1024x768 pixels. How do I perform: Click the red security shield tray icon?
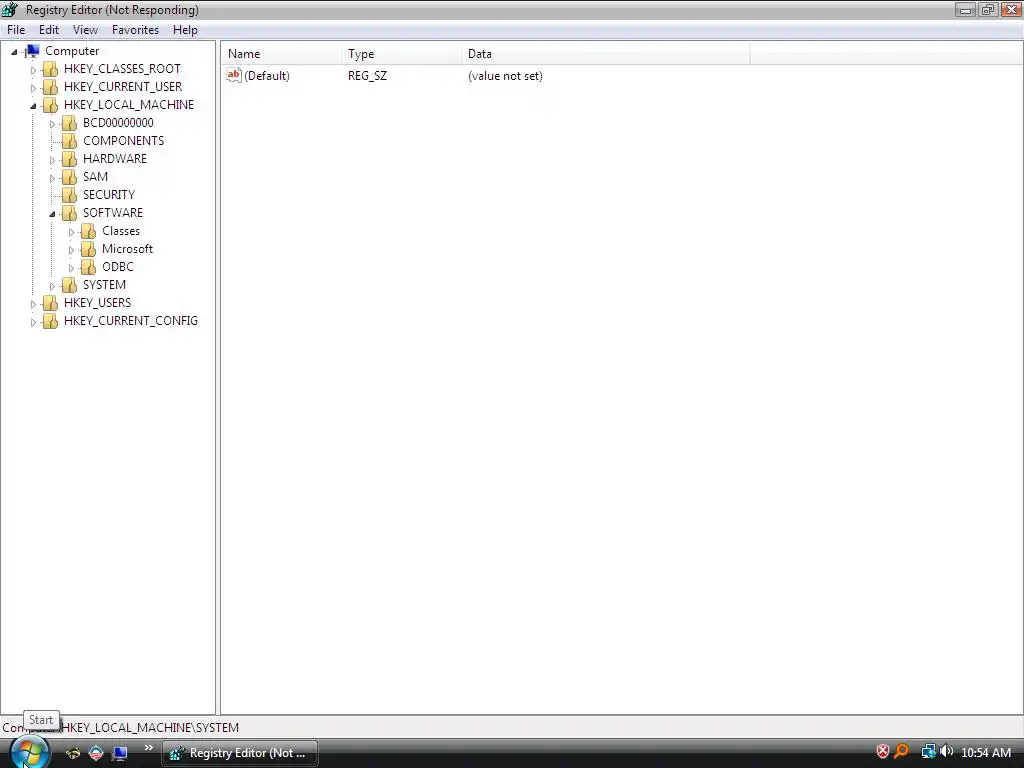tap(882, 752)
